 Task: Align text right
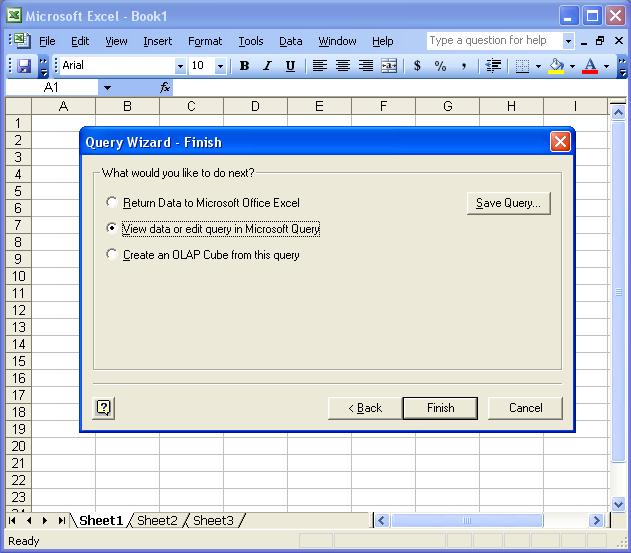tap(366, 66)
